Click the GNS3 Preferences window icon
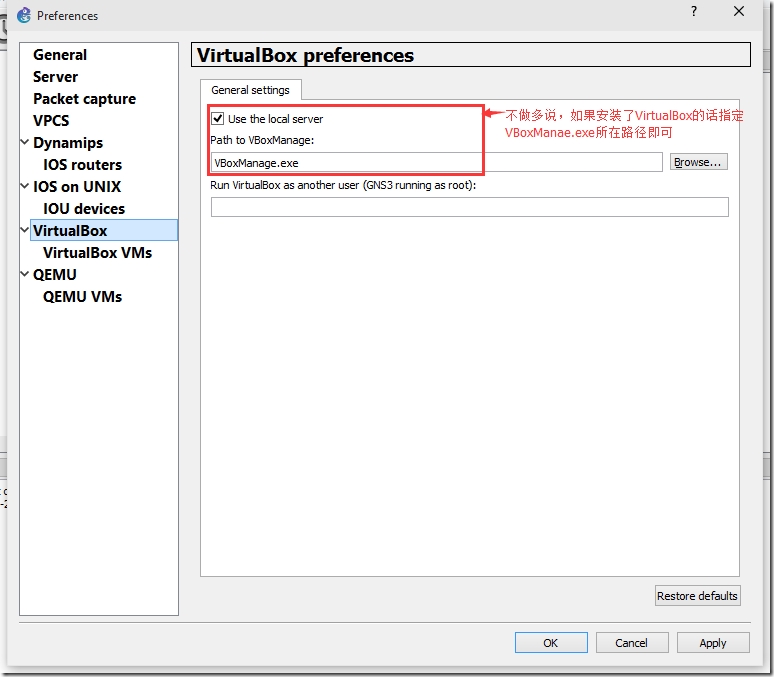The width and height of the screenshot is (774, 677). [23, 15]
